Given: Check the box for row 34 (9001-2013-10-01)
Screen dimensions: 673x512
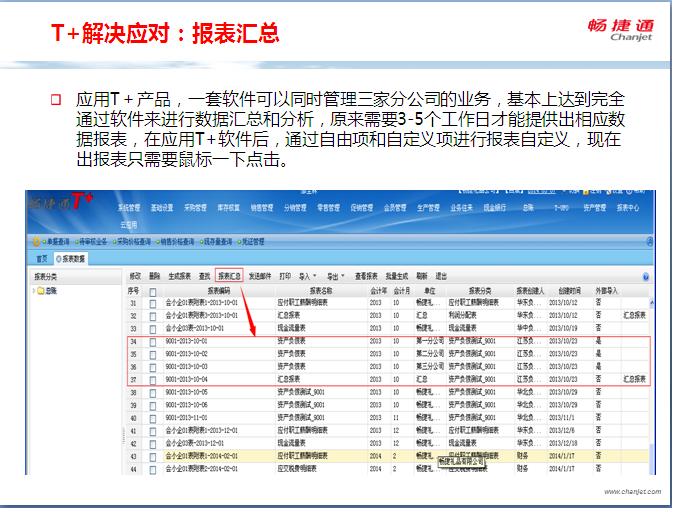Looking at the screenshot, I should [x=152, y=342].
